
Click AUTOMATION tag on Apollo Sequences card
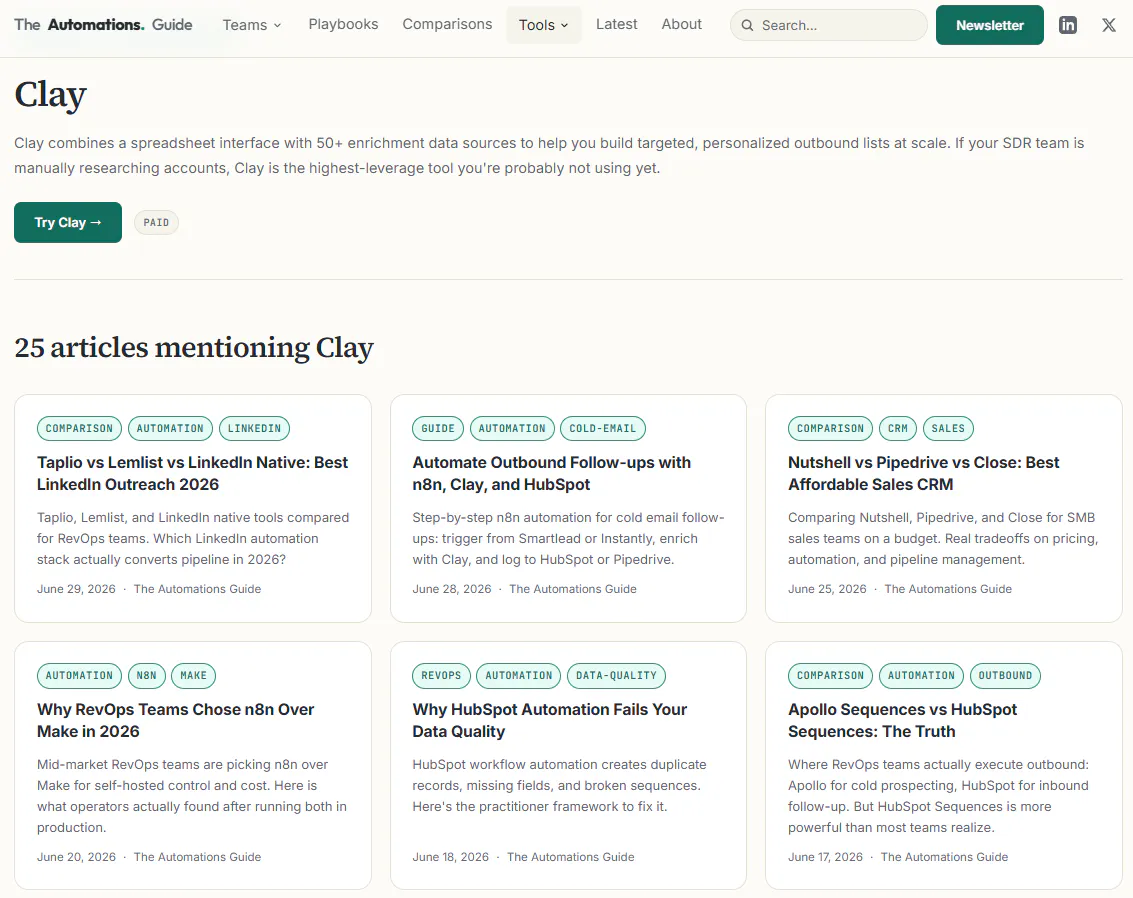pos(921,675)
